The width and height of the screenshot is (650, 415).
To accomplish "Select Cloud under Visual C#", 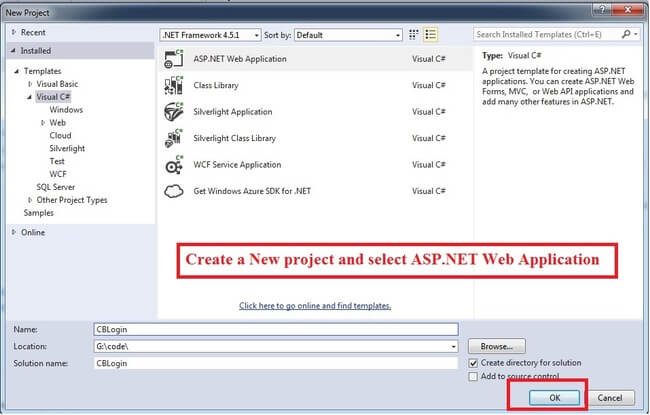I will tap(60, 136).
